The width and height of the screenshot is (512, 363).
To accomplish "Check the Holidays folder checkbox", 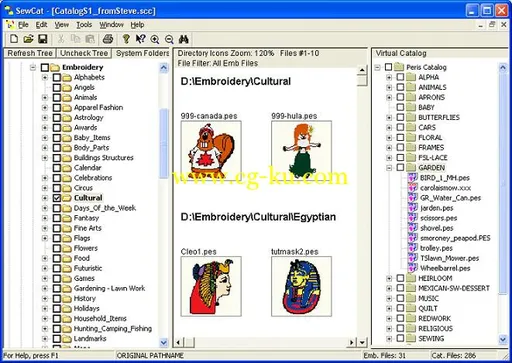I will click(57, 308).
